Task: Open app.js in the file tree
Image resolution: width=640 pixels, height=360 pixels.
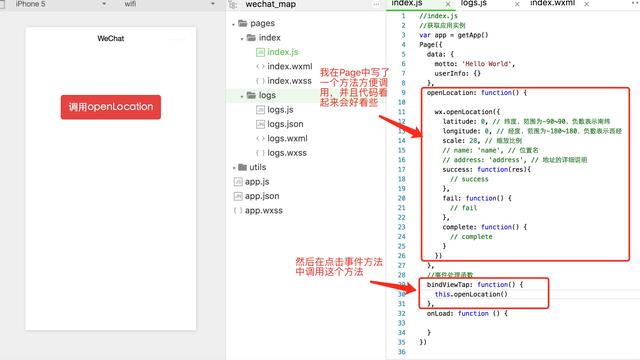Action: [x=257, y=182]
